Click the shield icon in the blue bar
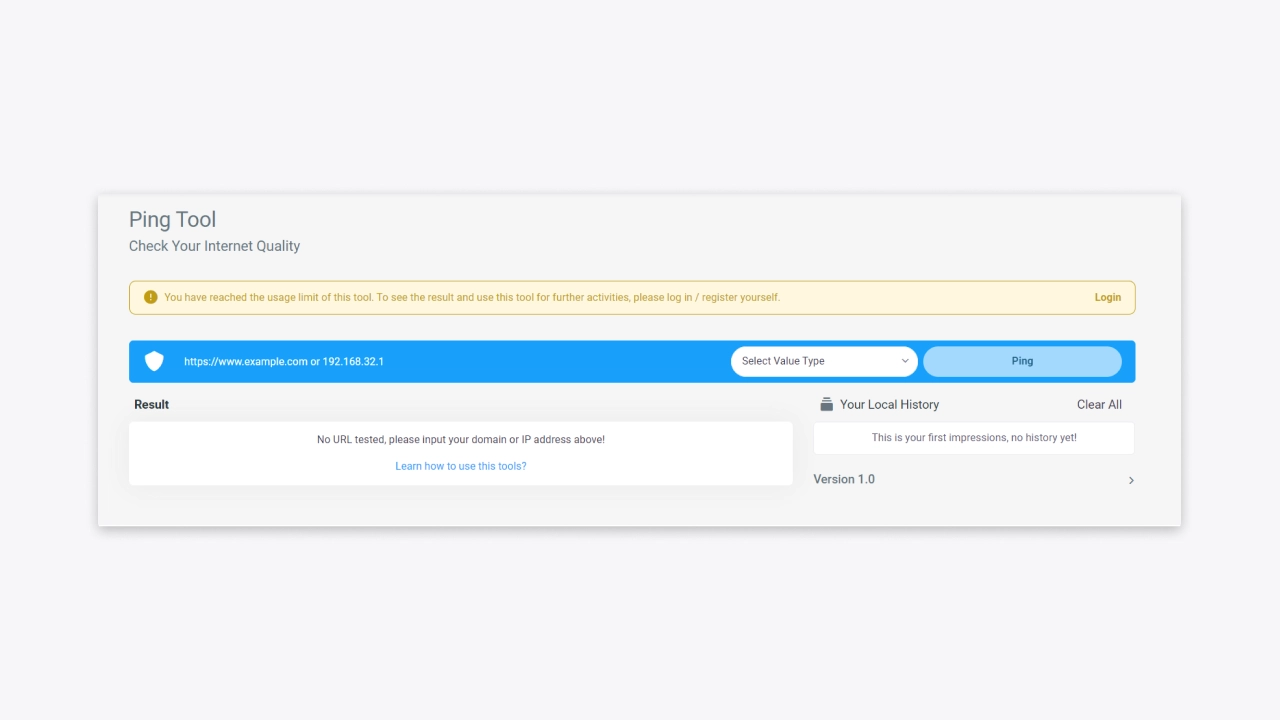Image resolution: width=1280 pixels, height=720 pixels. tap(154, 361)
